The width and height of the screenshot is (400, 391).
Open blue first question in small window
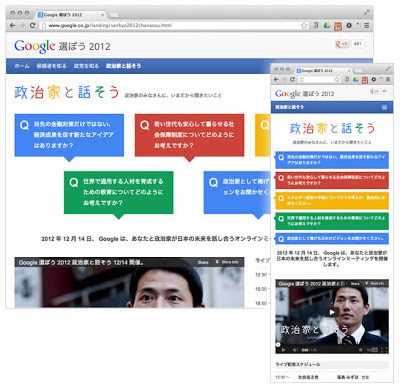[332, 160]
